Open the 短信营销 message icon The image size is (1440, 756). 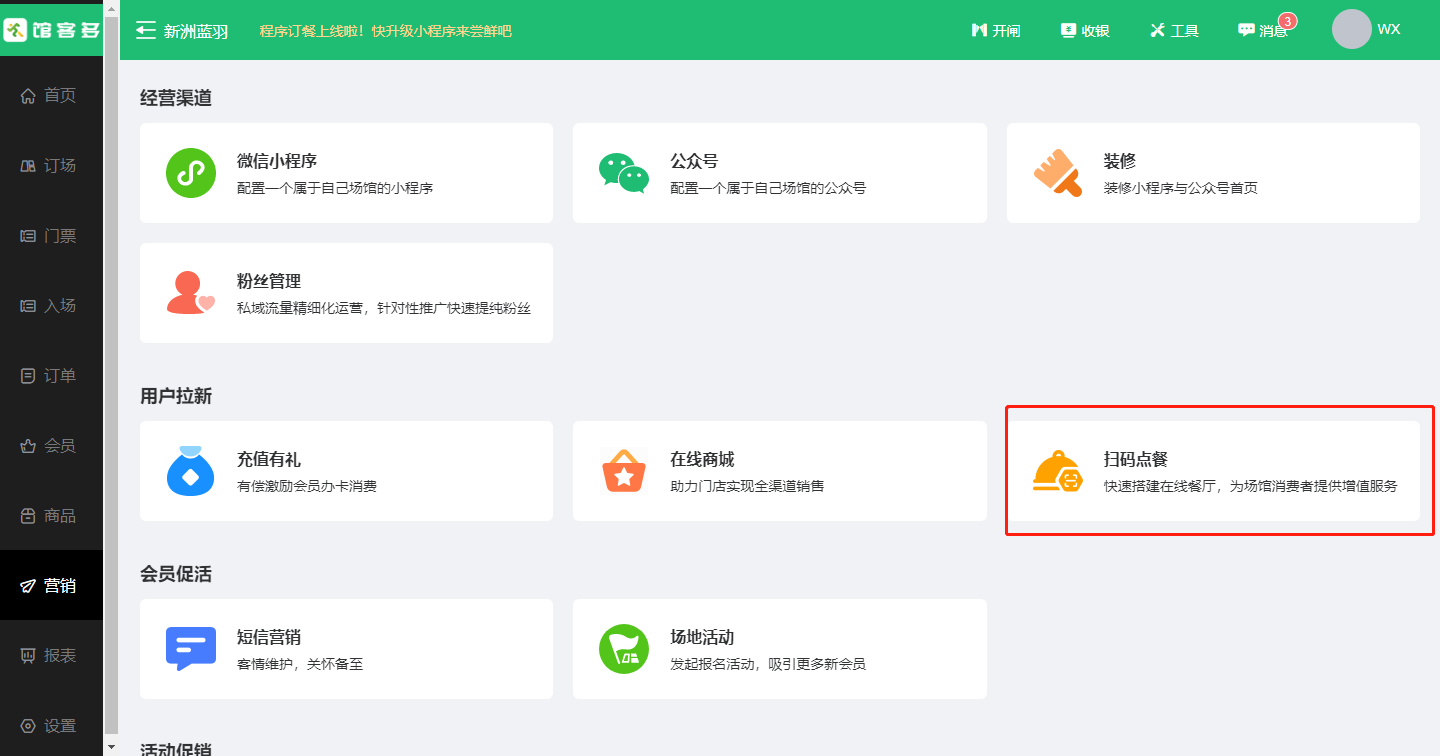coord(191,649)
